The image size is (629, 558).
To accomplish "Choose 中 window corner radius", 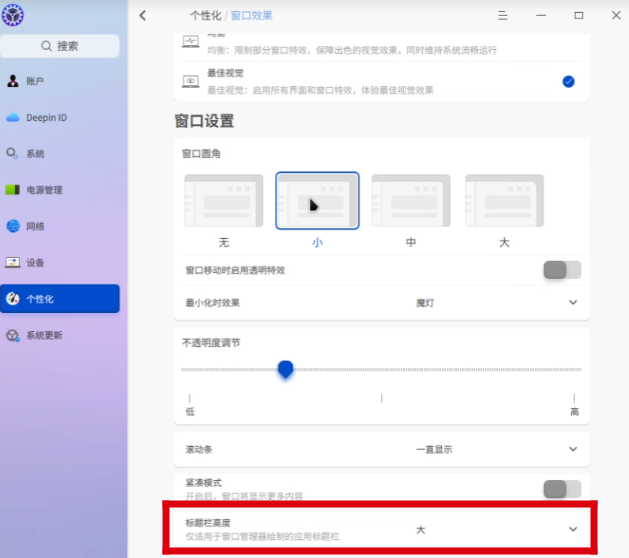I will click(411, 201).
